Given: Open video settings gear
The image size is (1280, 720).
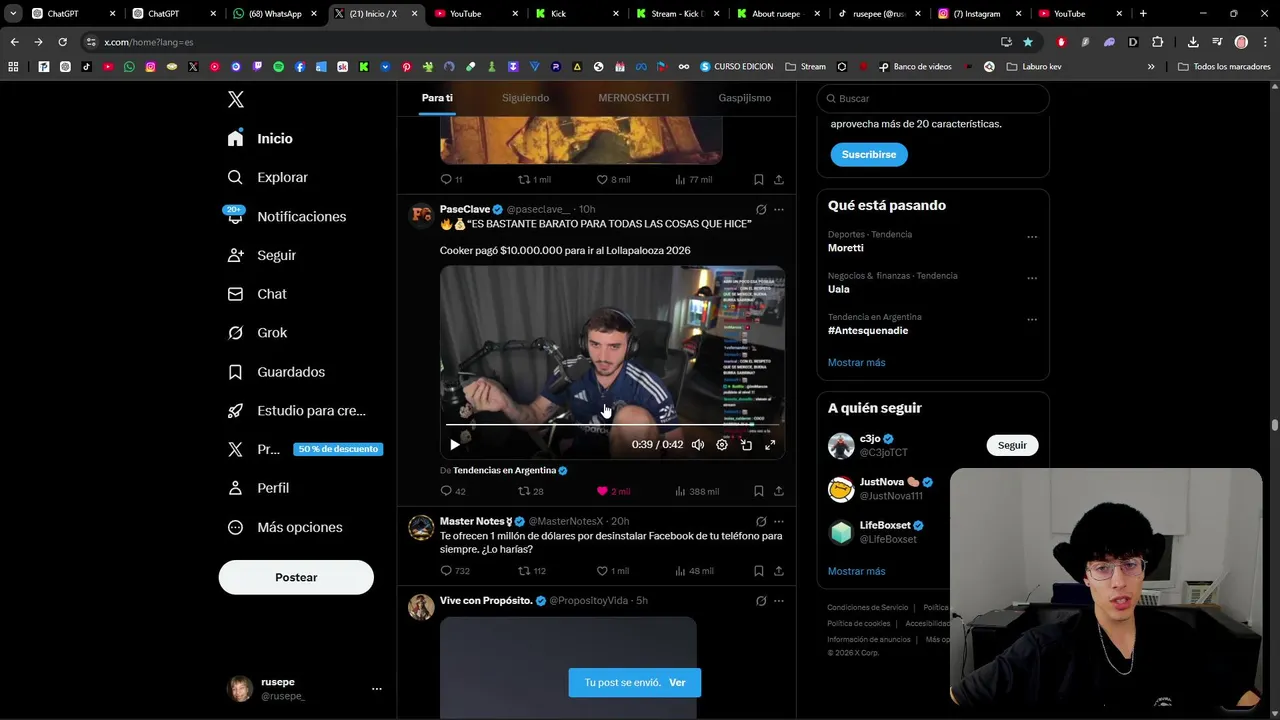Looking at the screenshot, I should [x=722, y=445].
